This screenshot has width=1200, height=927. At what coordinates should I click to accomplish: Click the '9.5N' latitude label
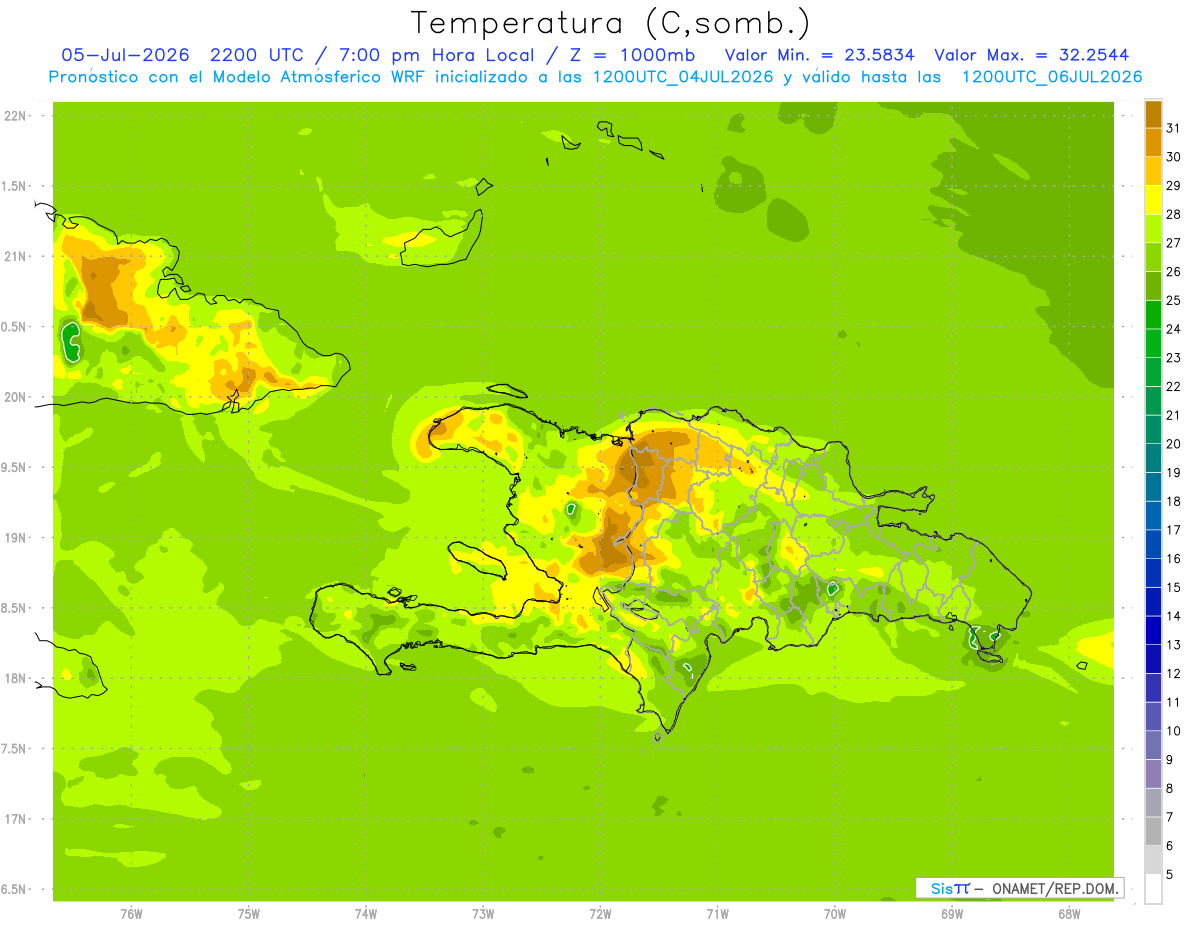14,467
